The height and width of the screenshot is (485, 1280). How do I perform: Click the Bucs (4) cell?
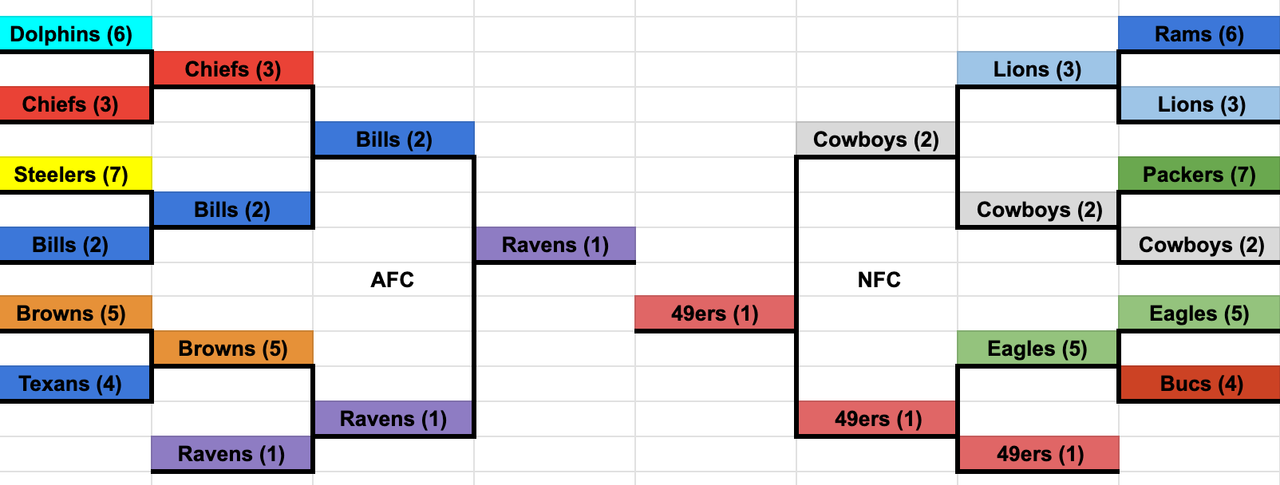pos(1199,384)
